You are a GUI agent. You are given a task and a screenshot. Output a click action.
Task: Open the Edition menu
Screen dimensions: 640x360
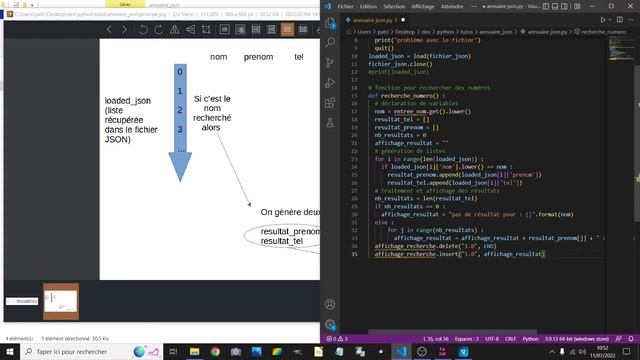pyautogui.click(x=368, y=6)
